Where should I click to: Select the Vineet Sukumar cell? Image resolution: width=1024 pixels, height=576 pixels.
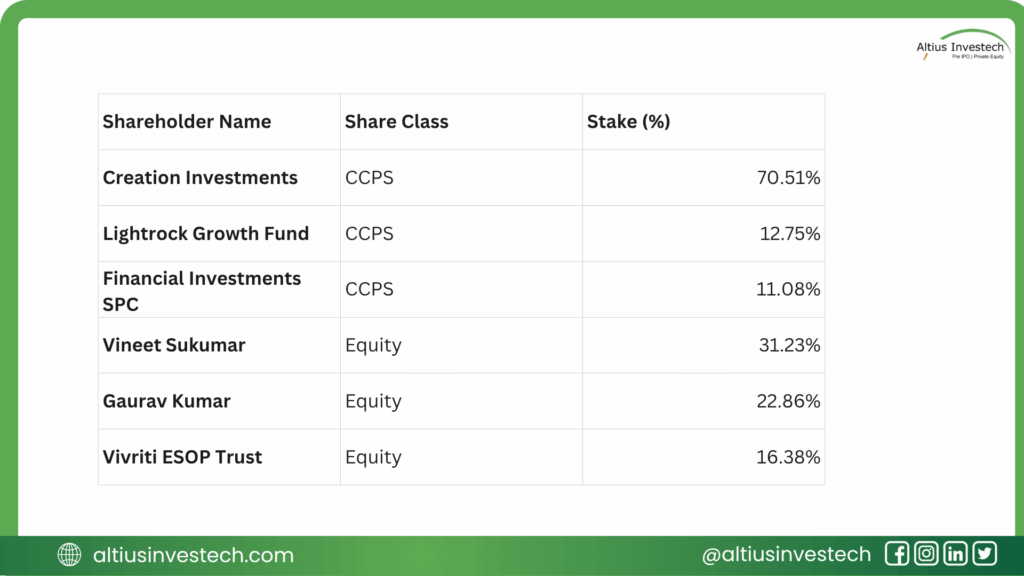point(174,346)
